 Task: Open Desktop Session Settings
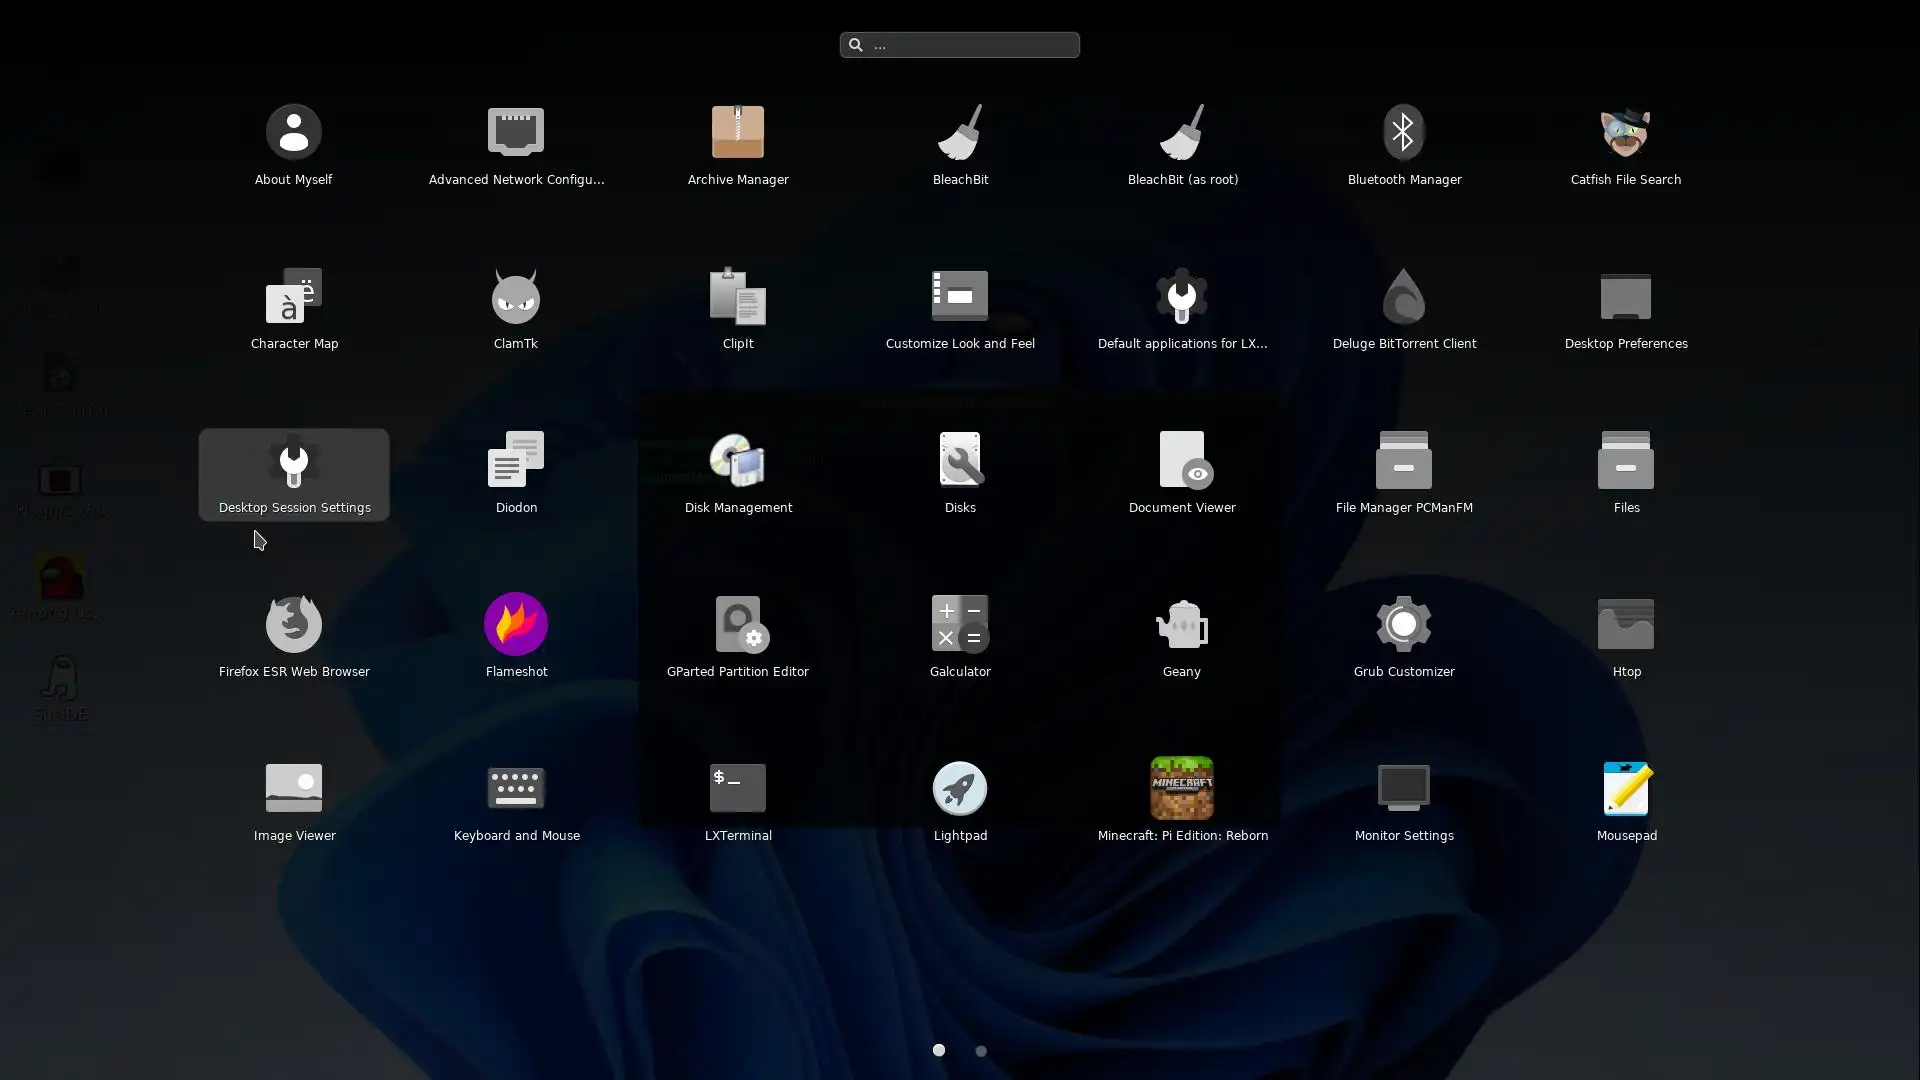pyautogui.click(x=294, y=474)
